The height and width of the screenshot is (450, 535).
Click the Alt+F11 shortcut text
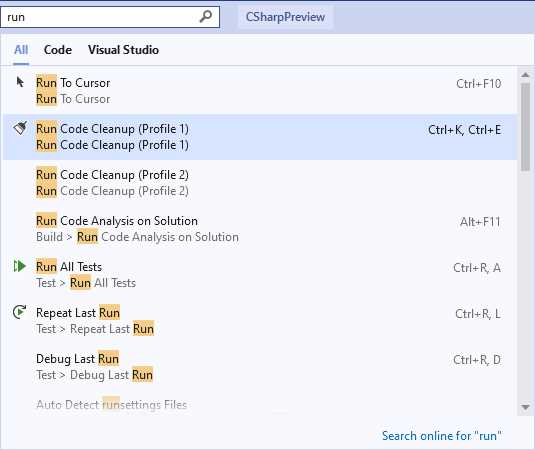[480, 222]
